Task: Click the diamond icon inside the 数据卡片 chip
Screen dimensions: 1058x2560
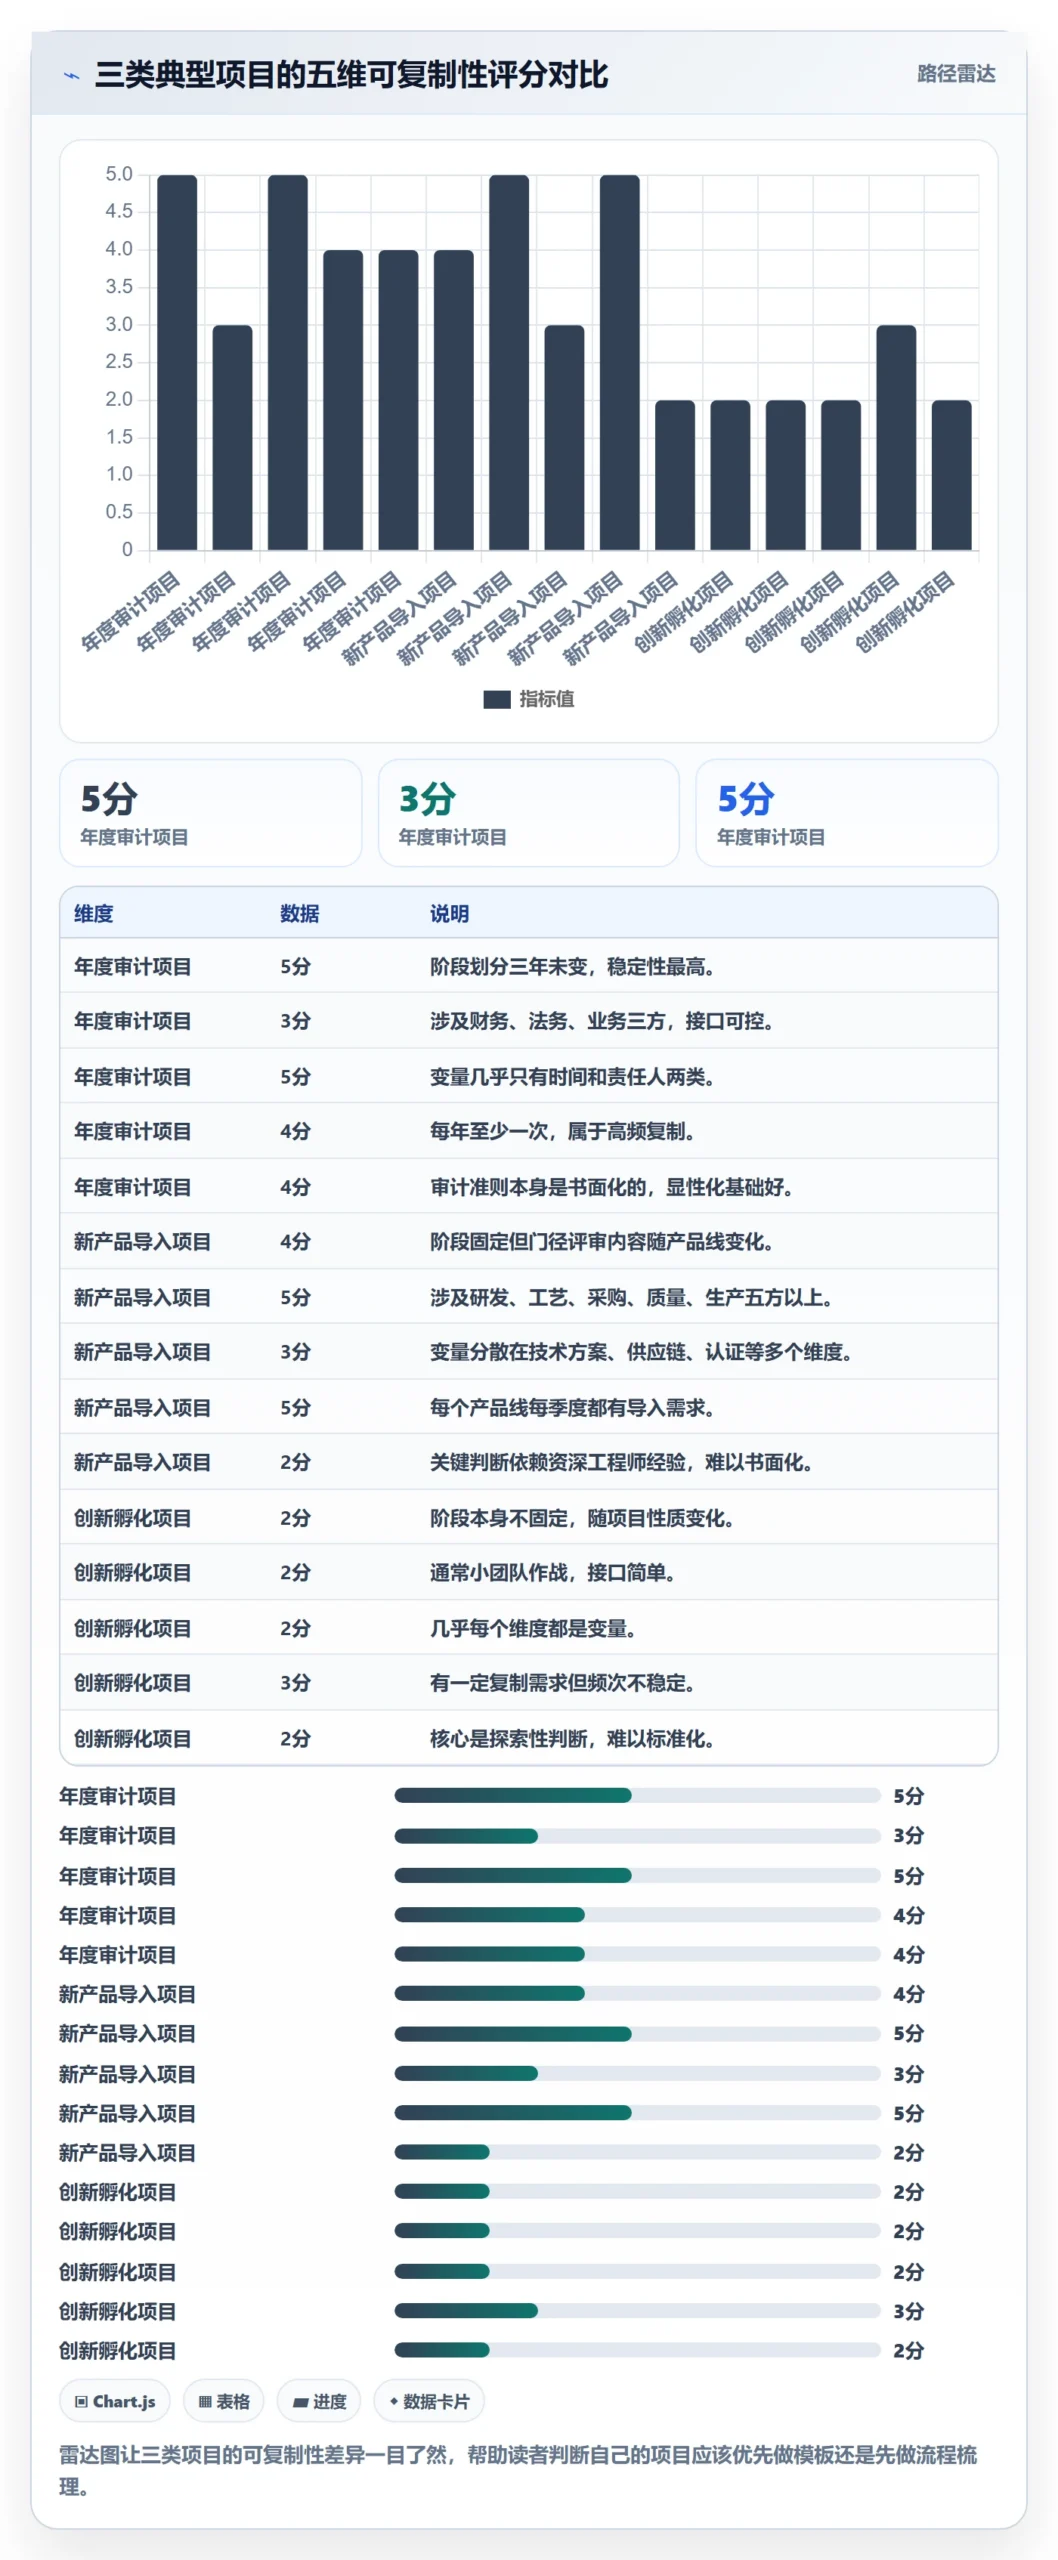Action: (x=394, y=2401)
